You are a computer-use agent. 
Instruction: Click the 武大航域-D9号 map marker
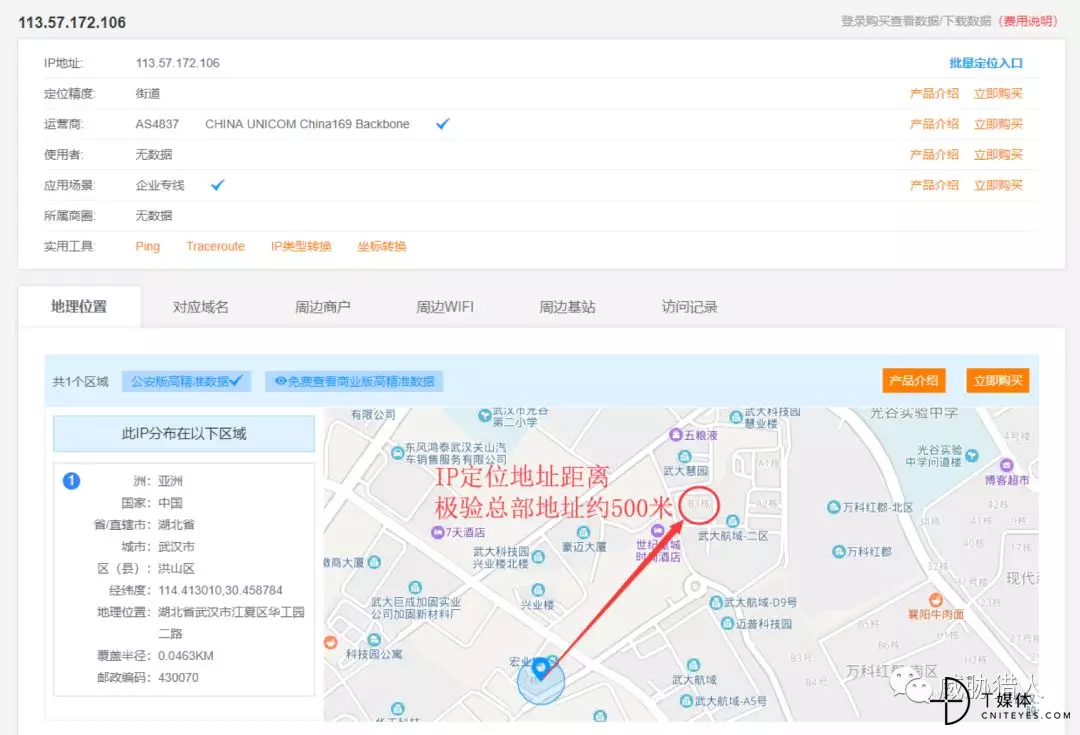(716, 602)
